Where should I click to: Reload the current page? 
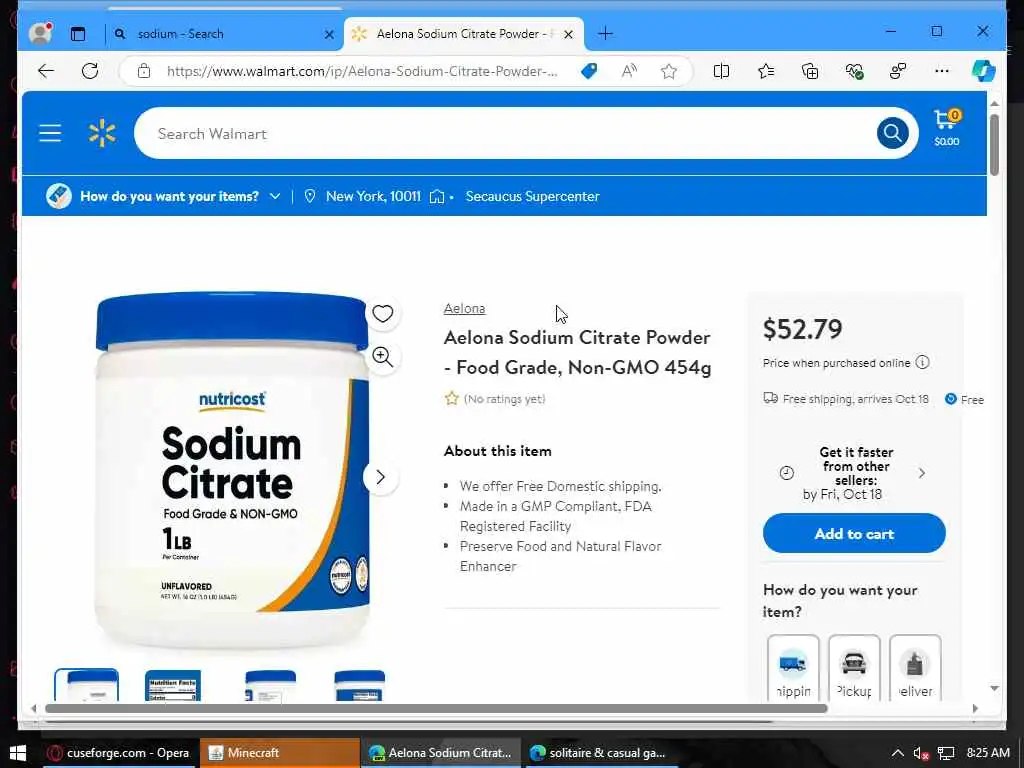tap(90, 71)
